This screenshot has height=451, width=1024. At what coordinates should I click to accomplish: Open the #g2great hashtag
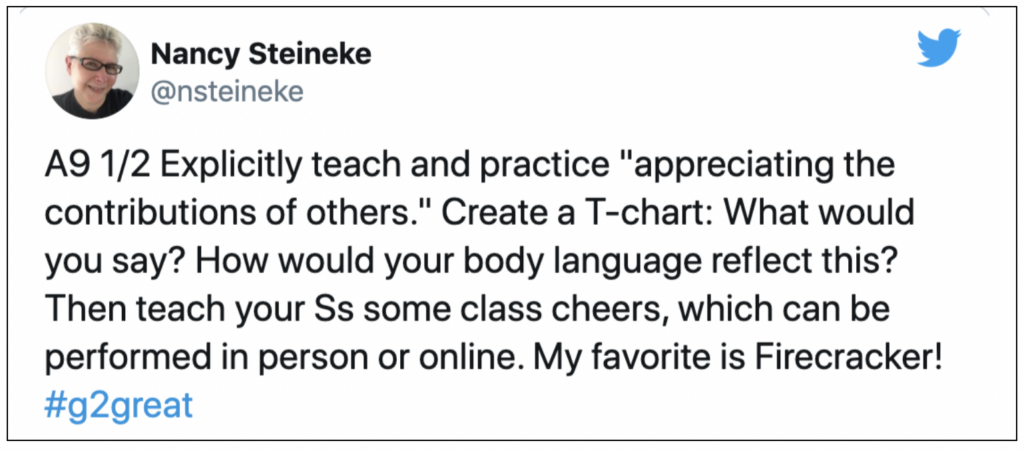(x=120, y=406)
